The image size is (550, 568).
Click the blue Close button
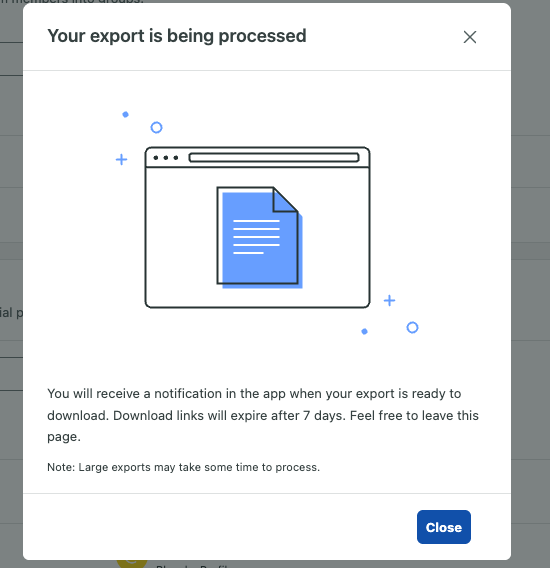(x=443, y=527)
